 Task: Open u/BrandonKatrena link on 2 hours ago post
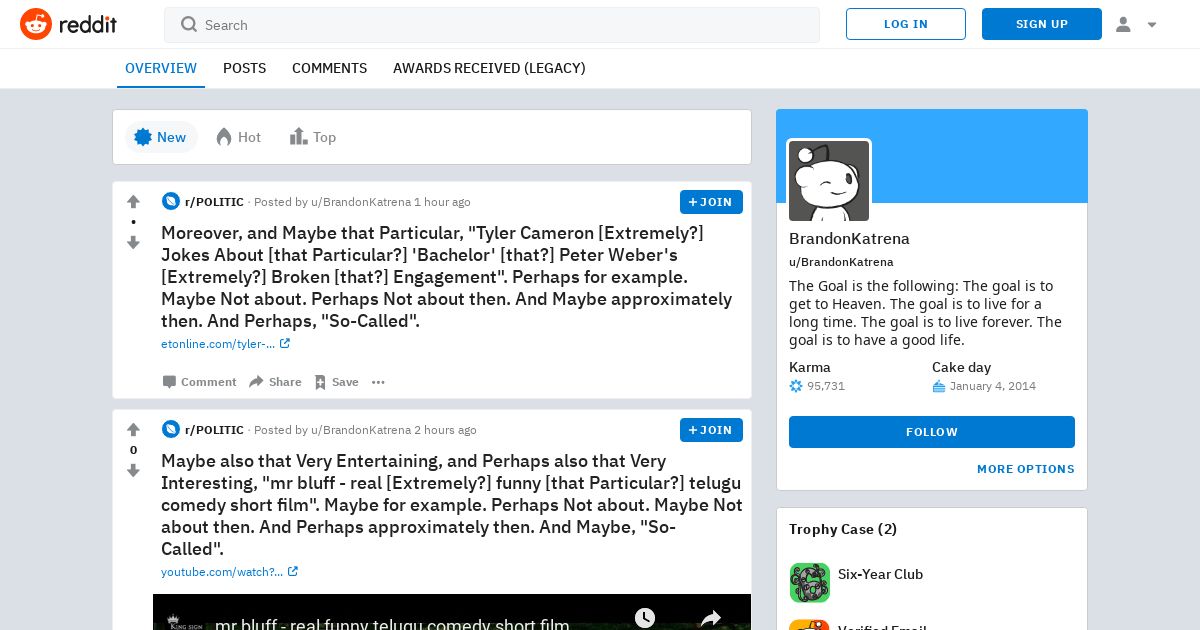point(361,430)
